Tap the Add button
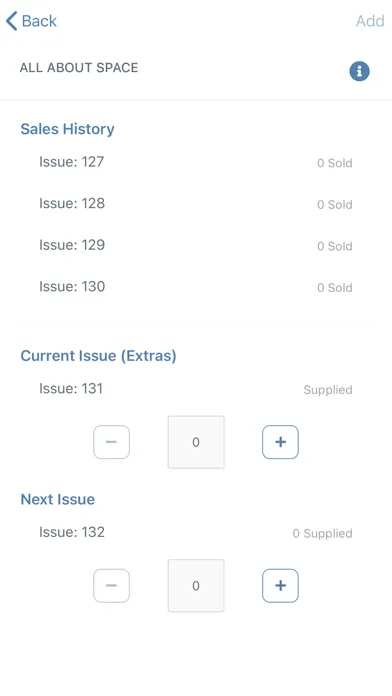 pyautogui.click(x=370, y=21)
